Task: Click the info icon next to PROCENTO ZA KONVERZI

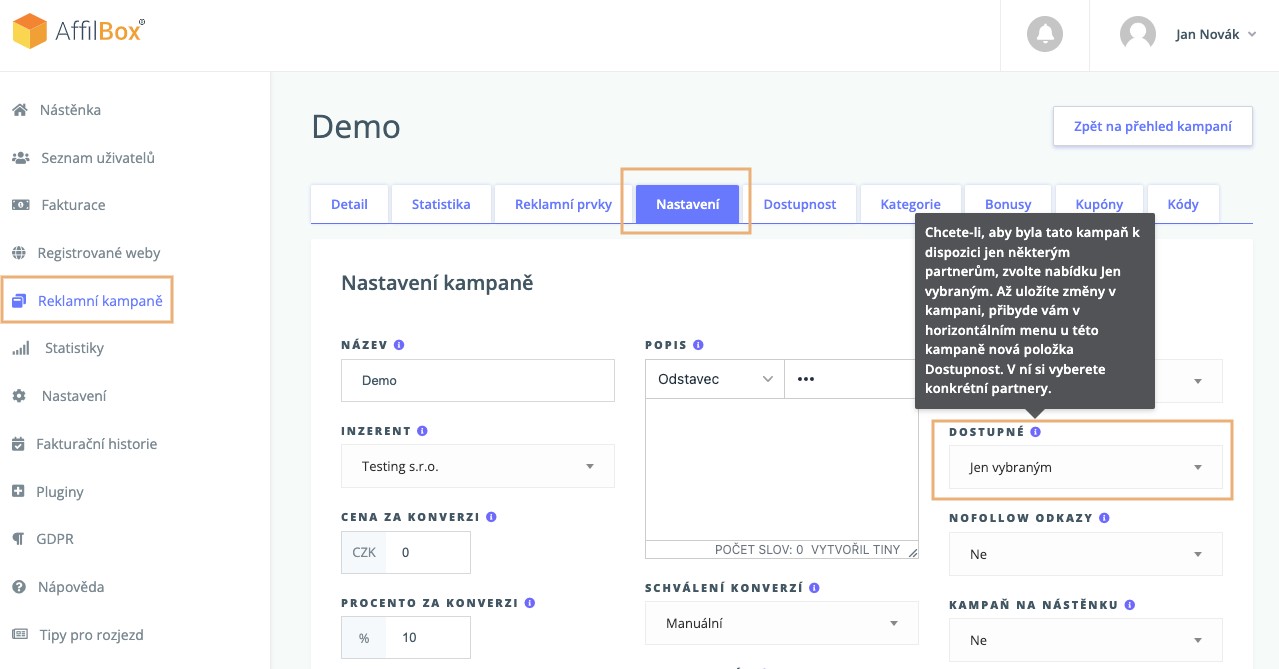Action: point(529,603)
